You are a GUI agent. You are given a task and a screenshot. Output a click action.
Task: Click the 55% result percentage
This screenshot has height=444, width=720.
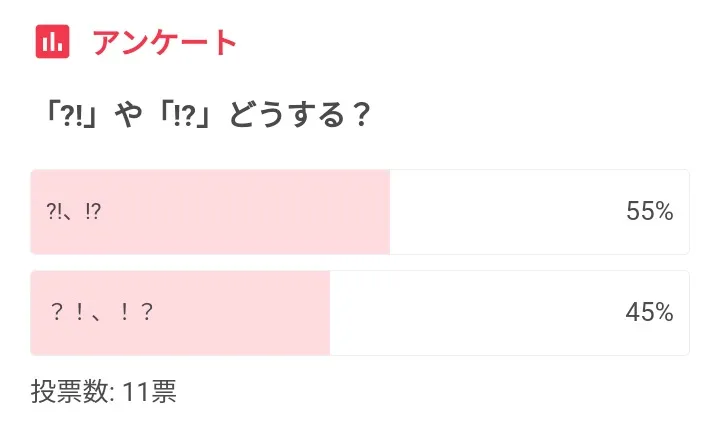(x=649, y=212)
